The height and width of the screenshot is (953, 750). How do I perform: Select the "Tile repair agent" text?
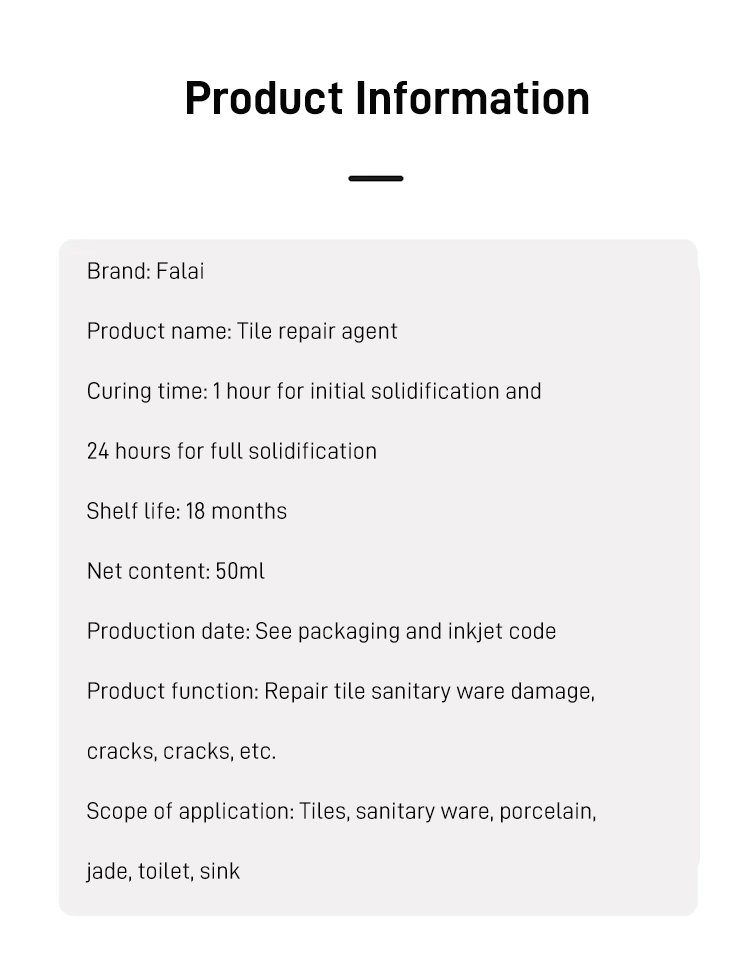pyautogui.click(x=318, y=331)
